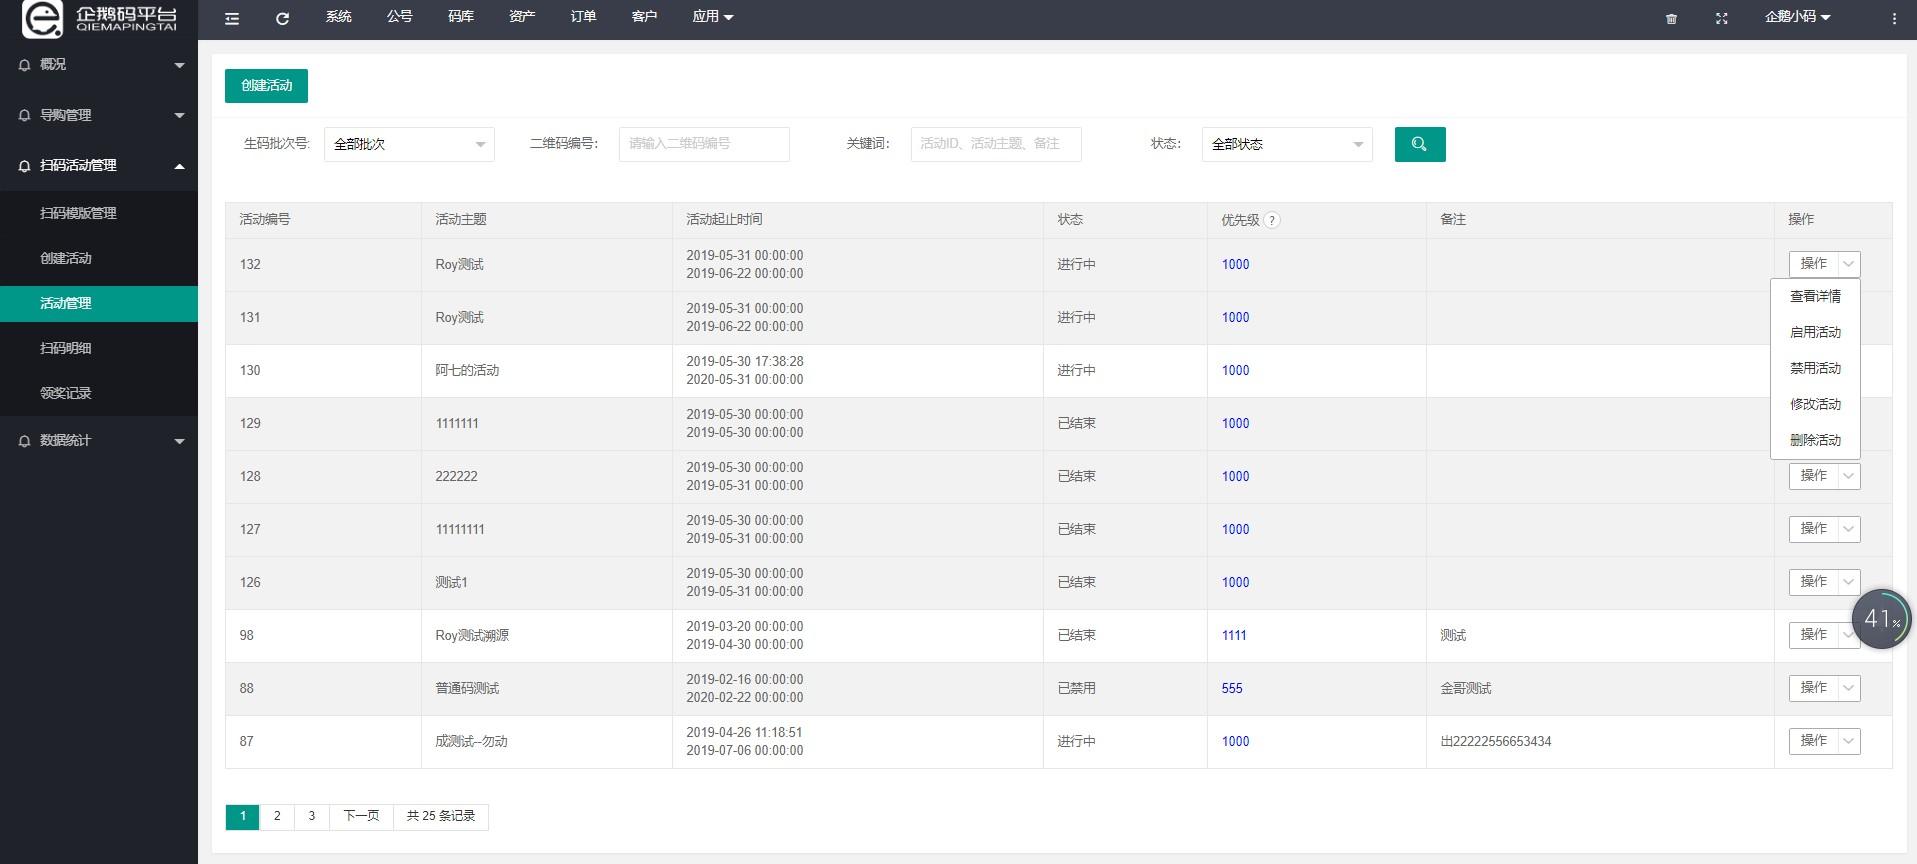Click bell icon beside 导购管理
The height and width of the screenshot is (864, 1917).
click(x=25, y=115)
